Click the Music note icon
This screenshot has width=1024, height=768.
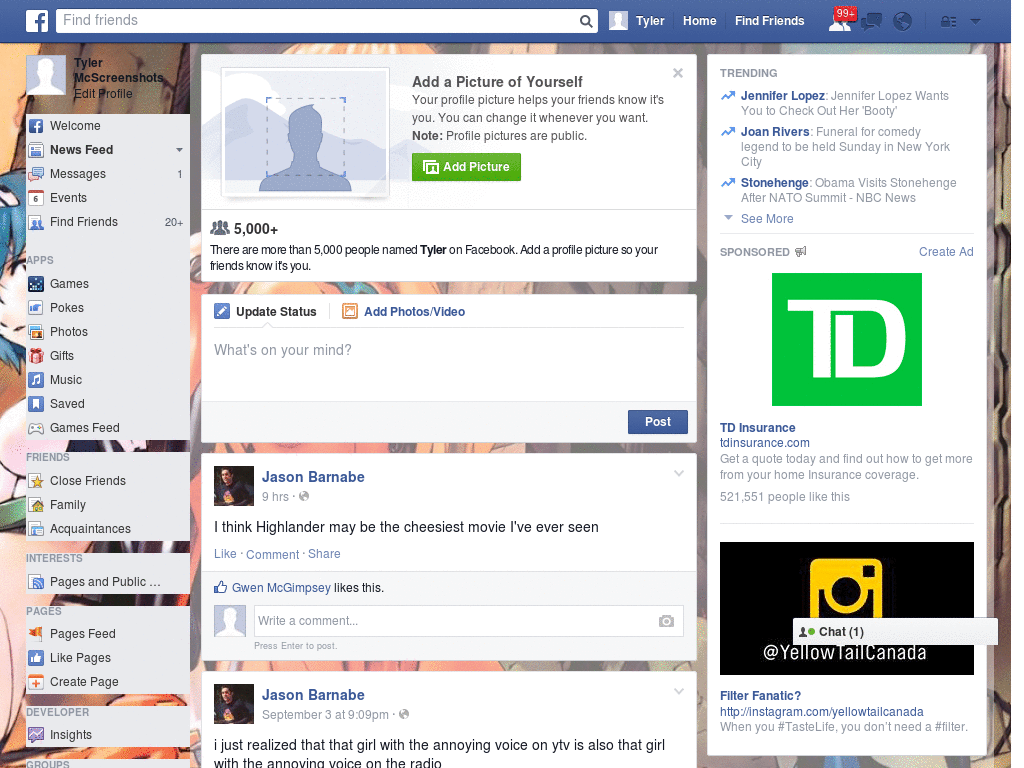click(36, 380)
